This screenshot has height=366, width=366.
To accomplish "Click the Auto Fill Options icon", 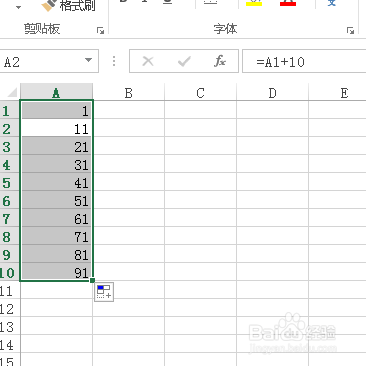I will tap(104, 292).
